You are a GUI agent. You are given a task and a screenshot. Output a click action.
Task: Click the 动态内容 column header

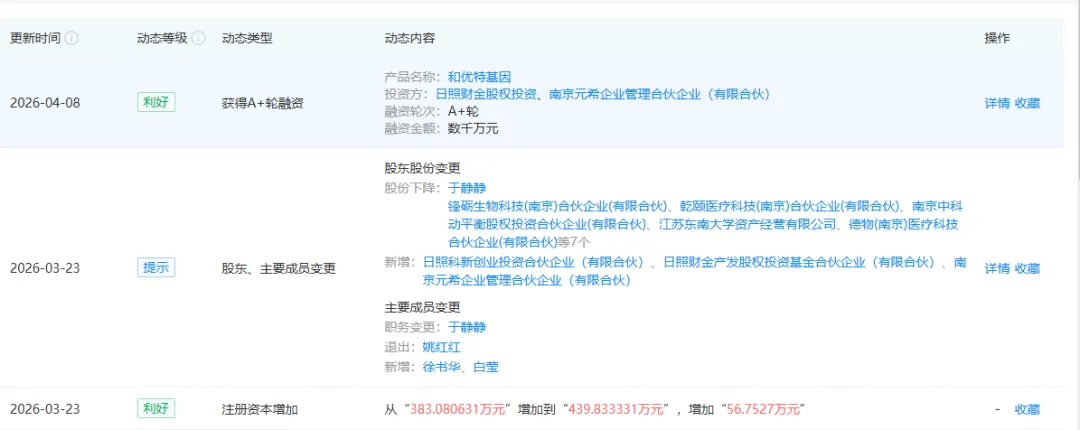(410, 39)
